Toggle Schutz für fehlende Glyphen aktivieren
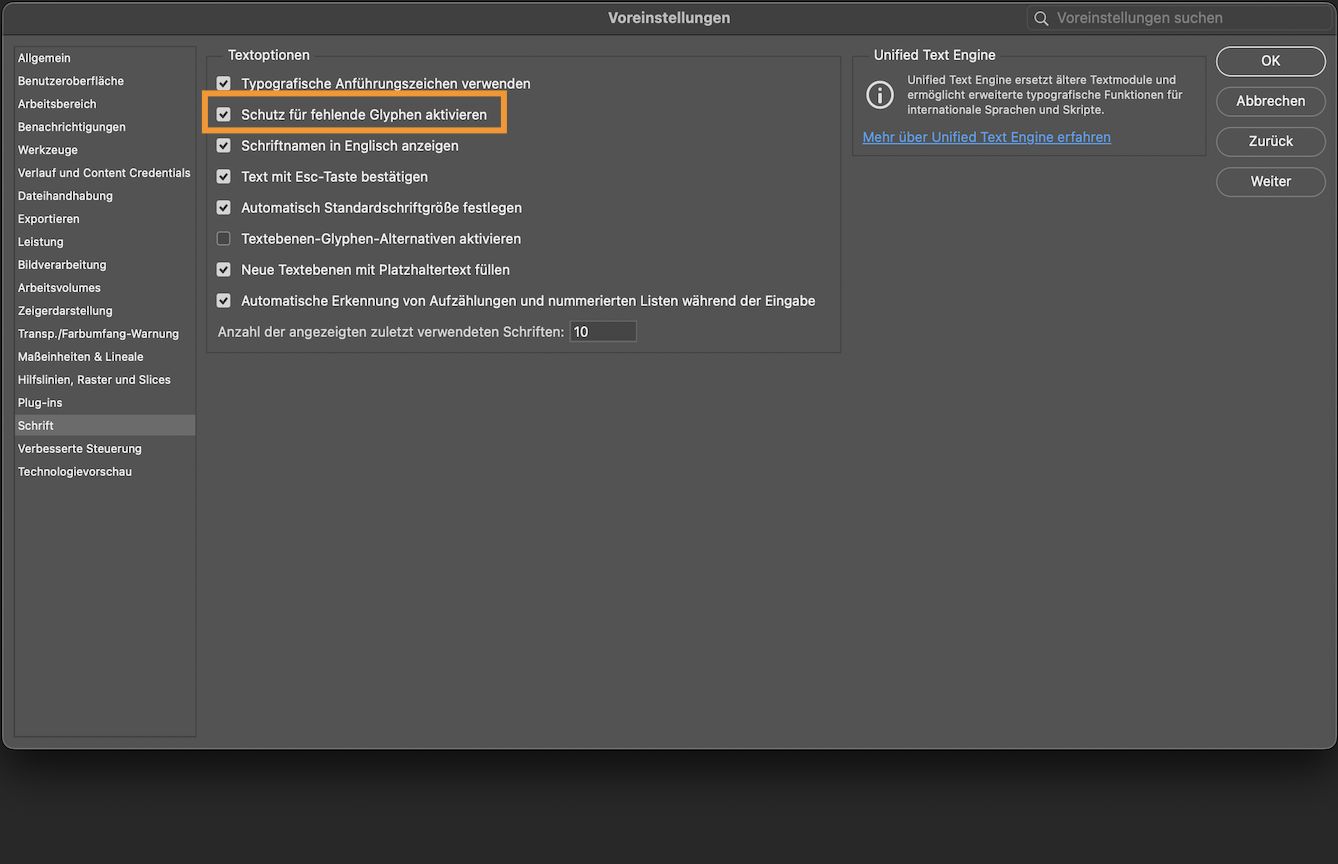 [x=224, y=115]
